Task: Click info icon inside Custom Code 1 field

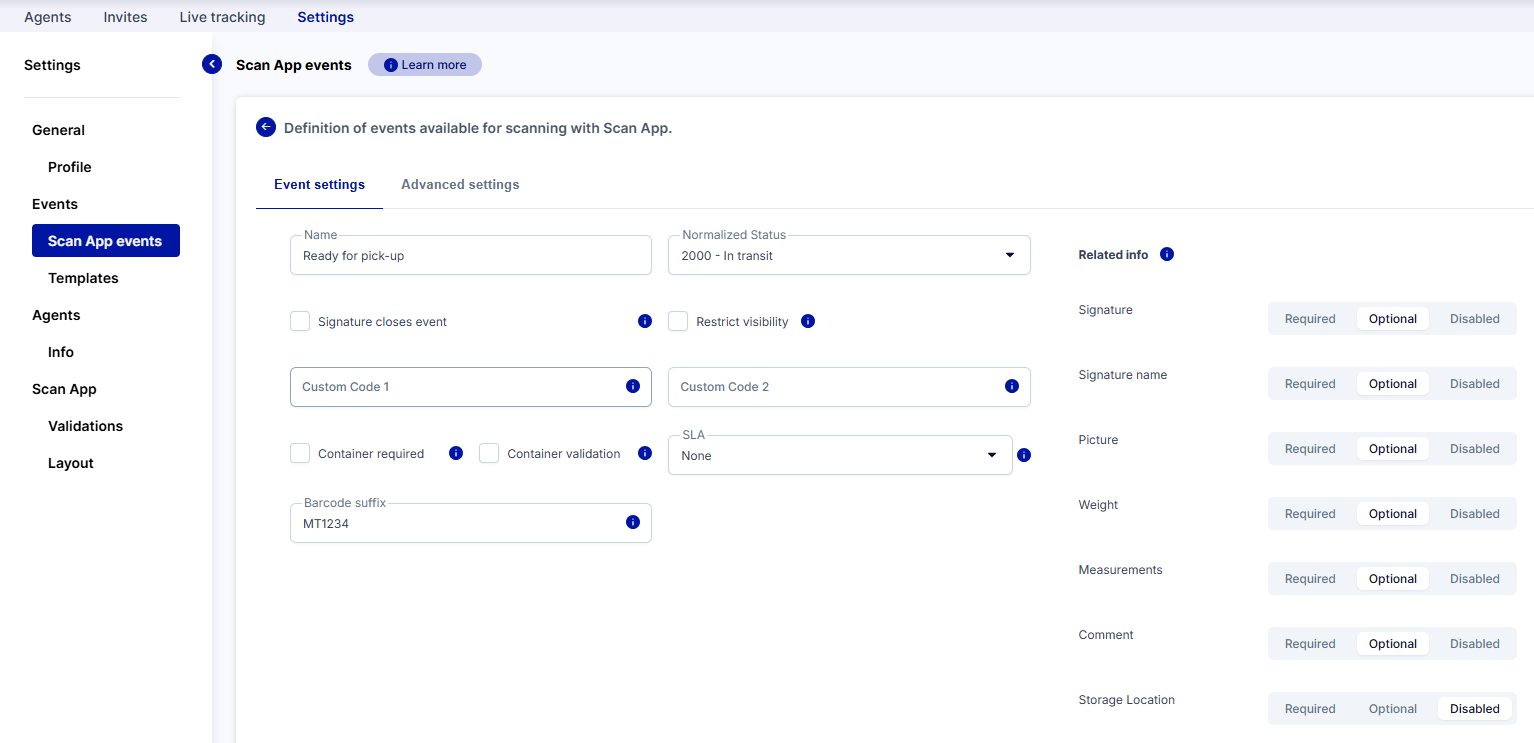Action: click(633, 386)
